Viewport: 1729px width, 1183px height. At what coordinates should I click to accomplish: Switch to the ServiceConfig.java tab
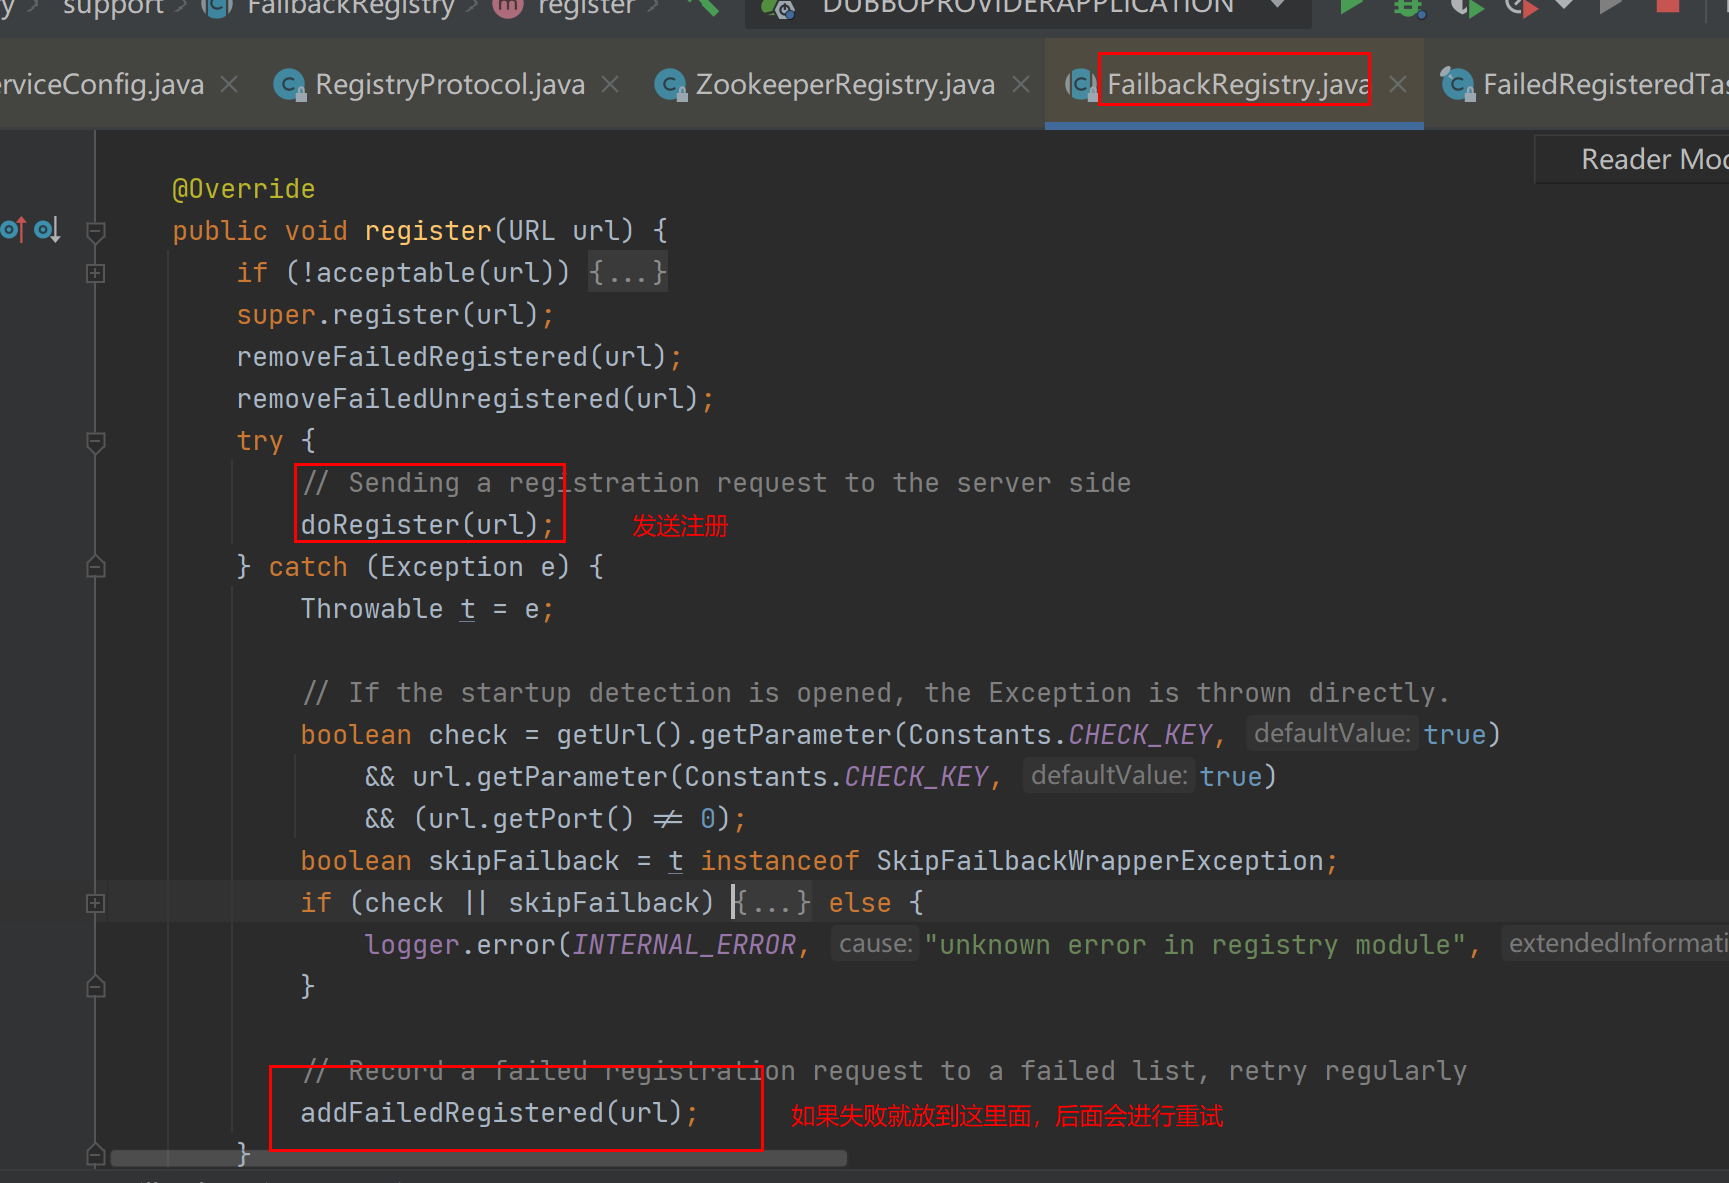click(101, 84)
